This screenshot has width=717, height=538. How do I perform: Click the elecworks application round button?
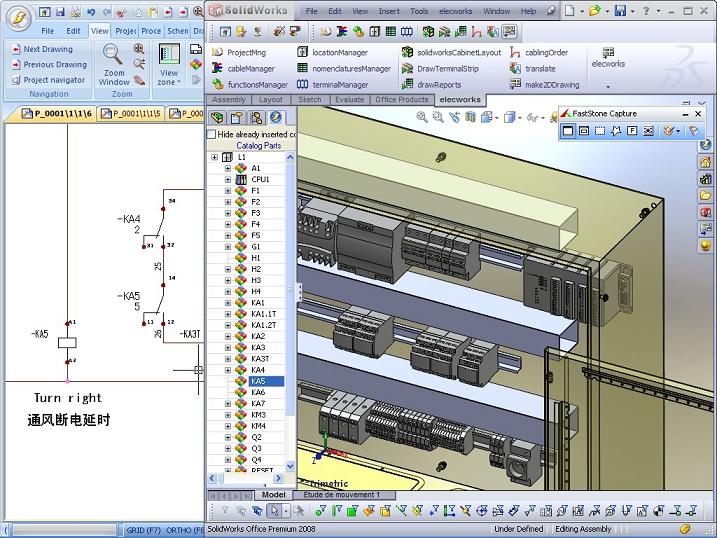click(18, 18)
